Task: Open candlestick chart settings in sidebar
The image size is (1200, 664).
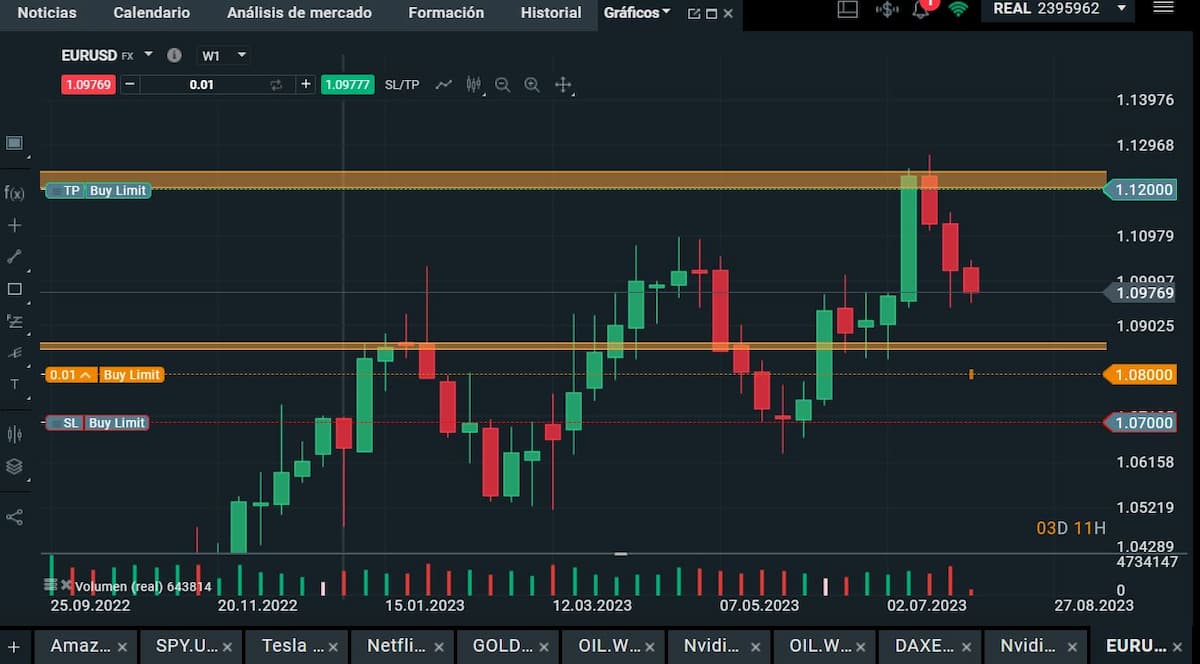Action: click(14, 434)
